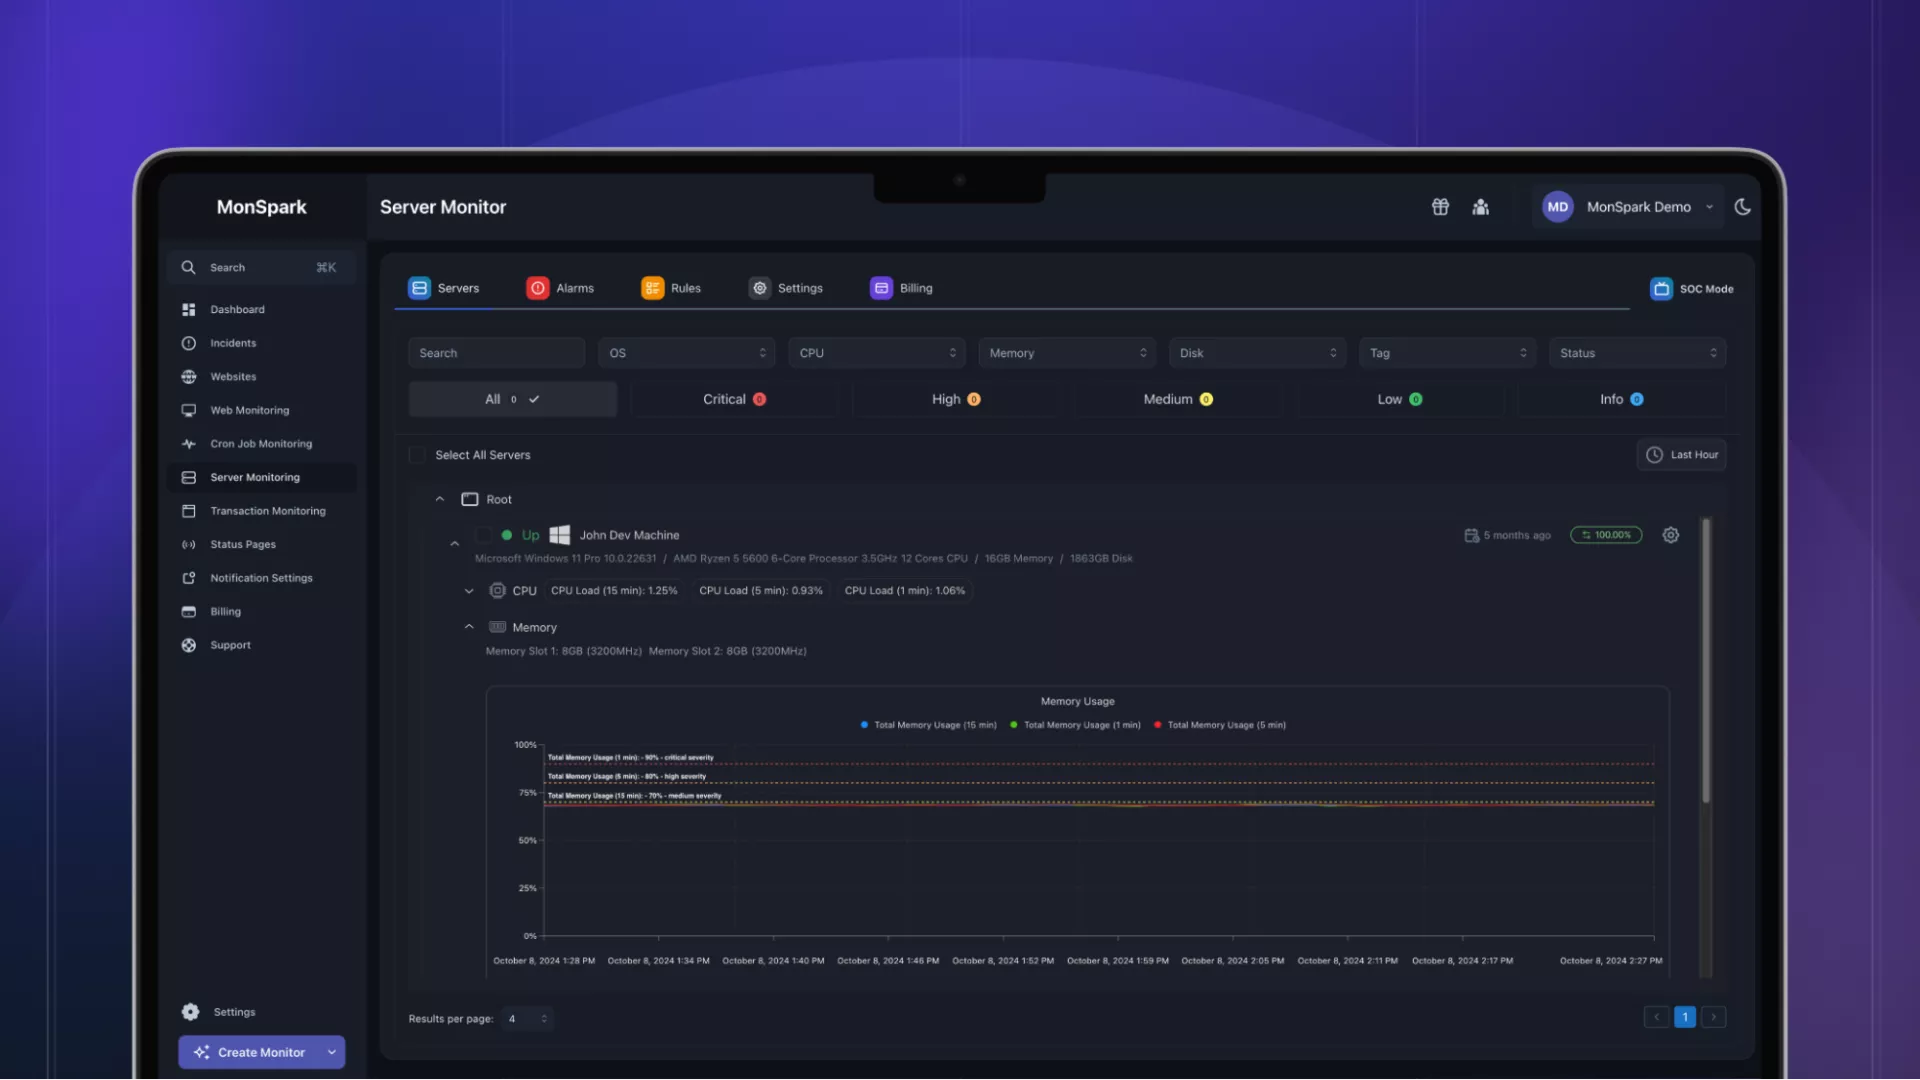The height and width of the screenshot is (1080, 1920).
Task: Open John Dev Machine gear settings
Action: 1670,535
